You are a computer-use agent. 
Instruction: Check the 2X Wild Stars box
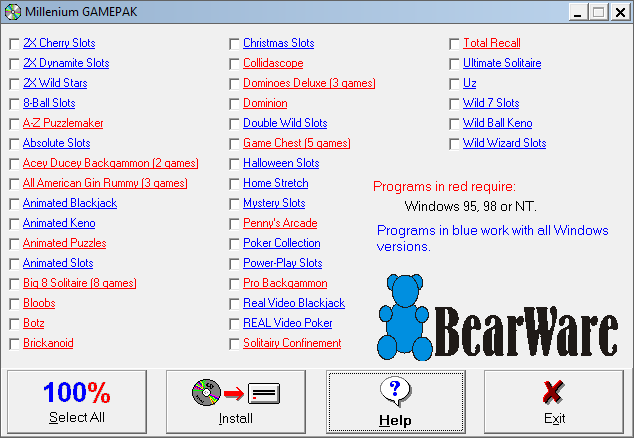(14, 84)
